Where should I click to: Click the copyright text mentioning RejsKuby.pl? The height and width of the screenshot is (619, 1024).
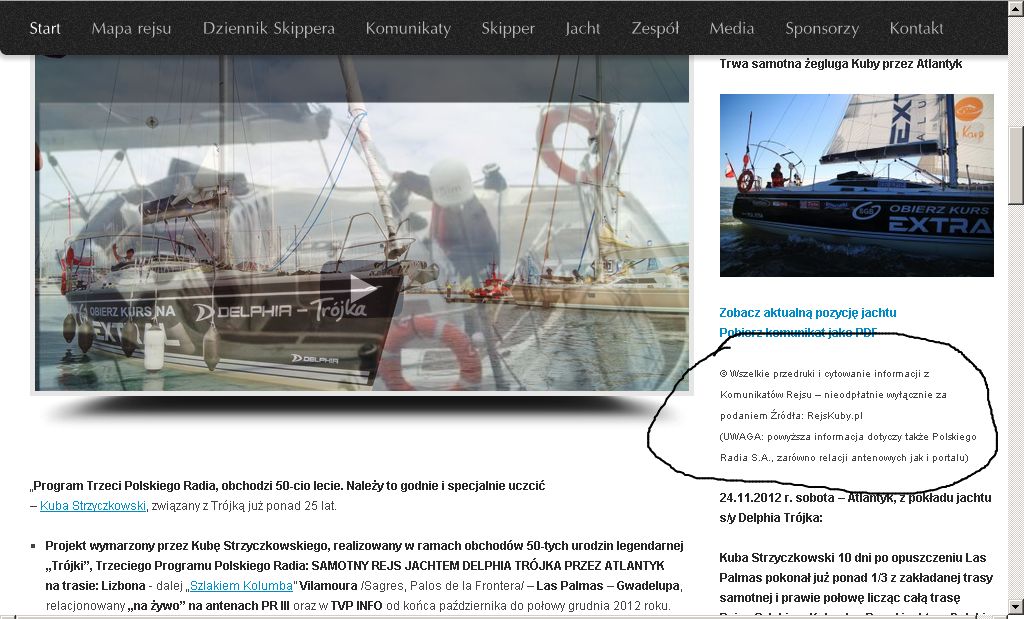click(x=833, y=394)
